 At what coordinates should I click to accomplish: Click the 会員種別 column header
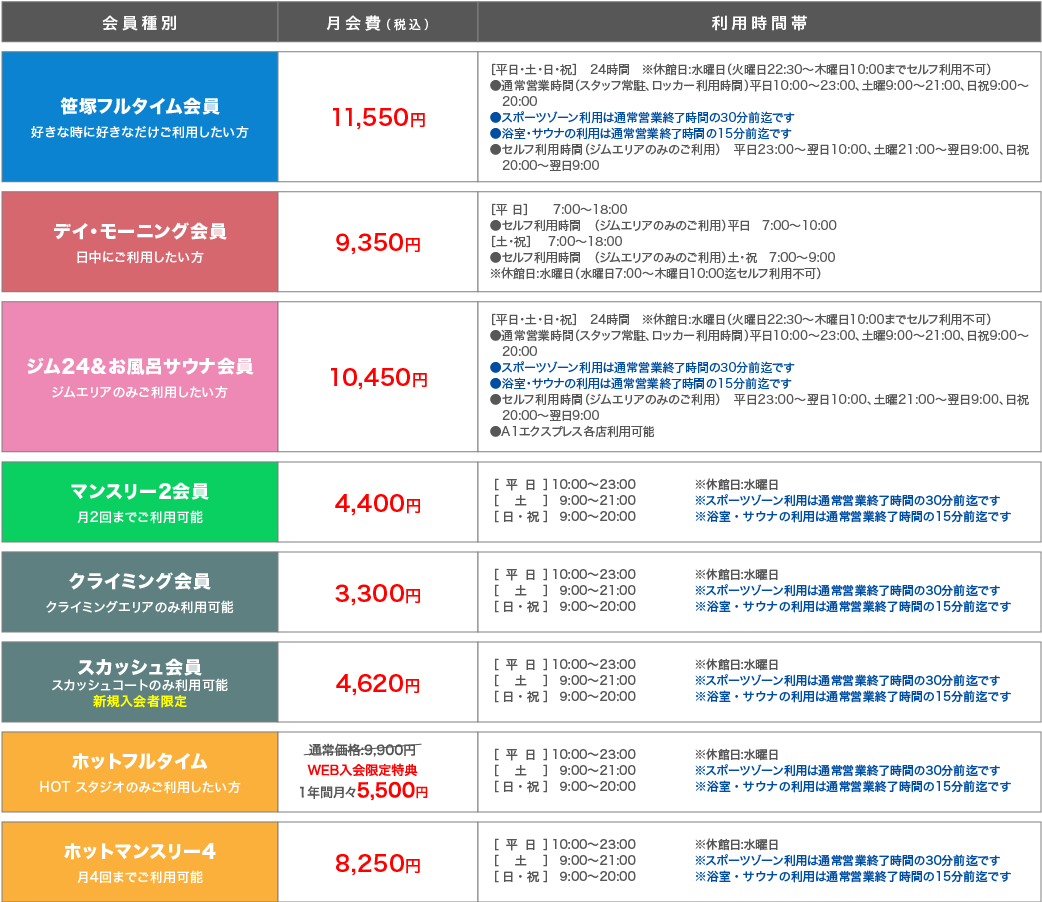[x=139, y=22]
